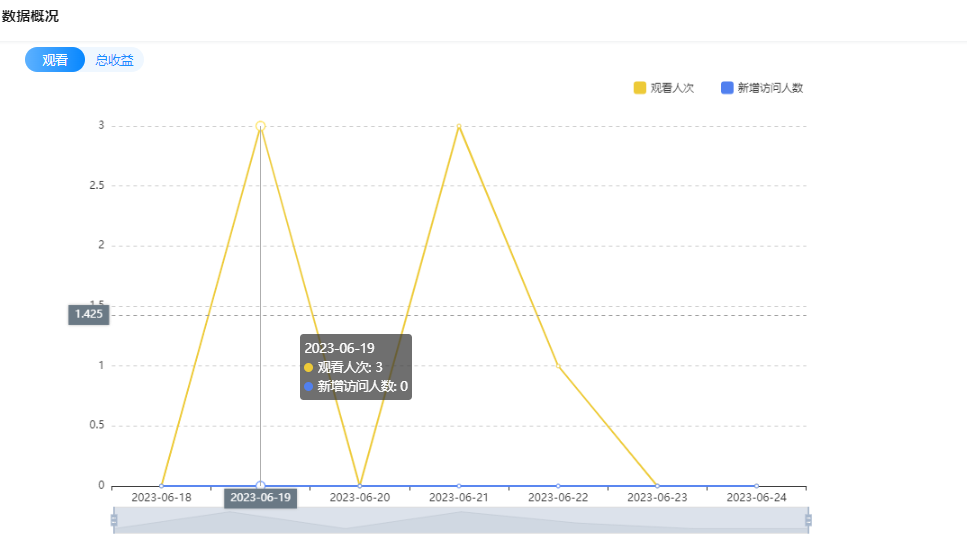Click the highlighted 2023-06-19 axis label

(260, 497)
